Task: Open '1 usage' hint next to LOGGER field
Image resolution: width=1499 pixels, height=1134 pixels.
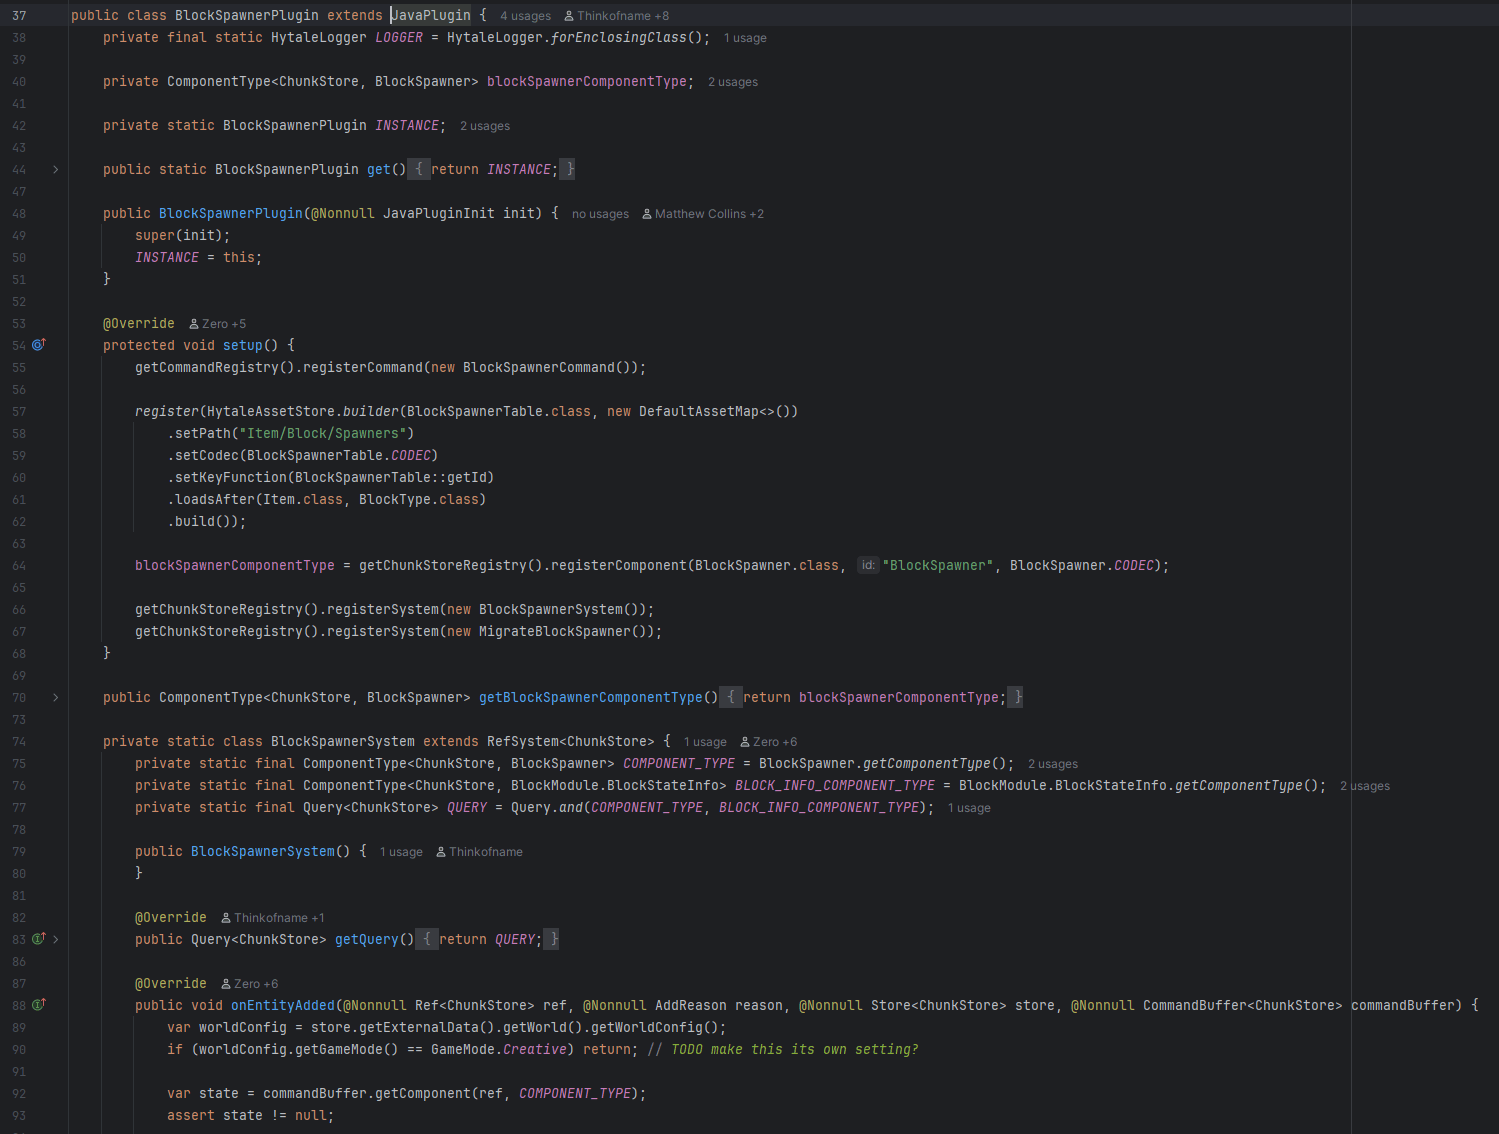Action: 744,37
